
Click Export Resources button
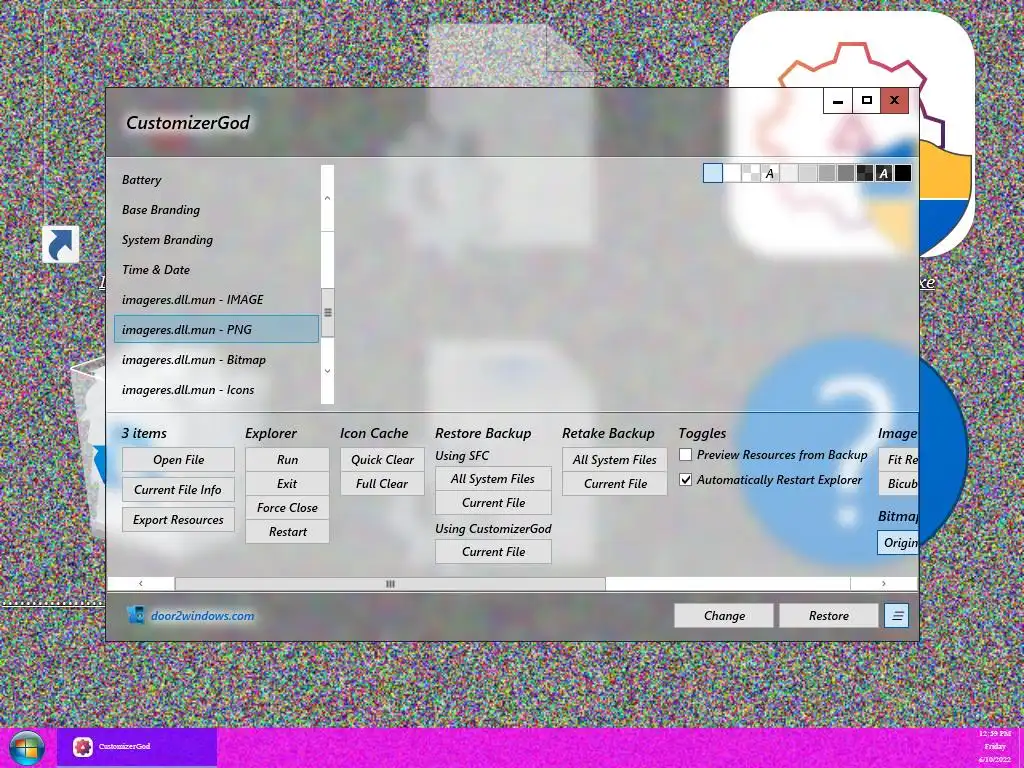pos(178,520)
